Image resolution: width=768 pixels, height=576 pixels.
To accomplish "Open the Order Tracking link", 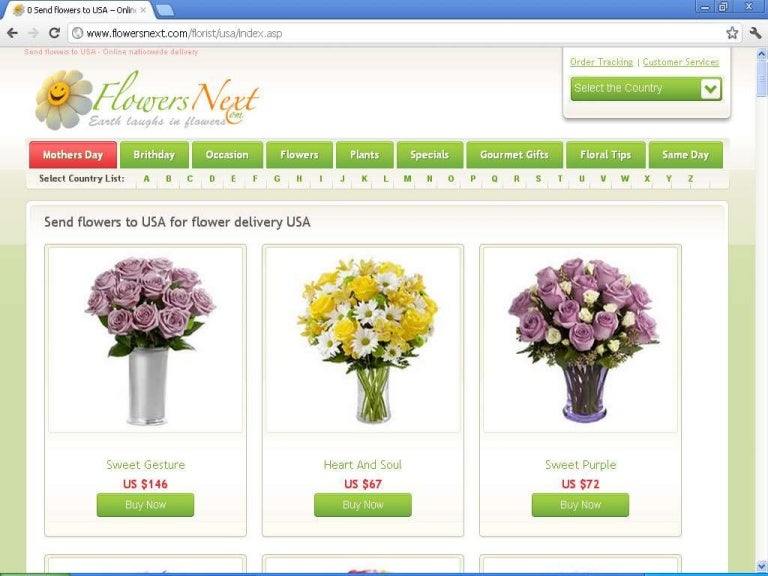I will click(601, 62).
